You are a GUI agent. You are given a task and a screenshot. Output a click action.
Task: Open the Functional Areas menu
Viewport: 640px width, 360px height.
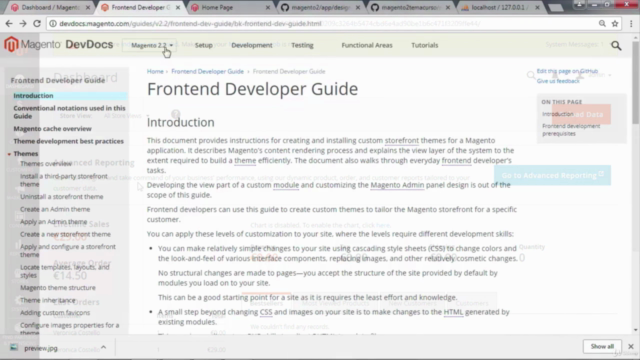367,45
